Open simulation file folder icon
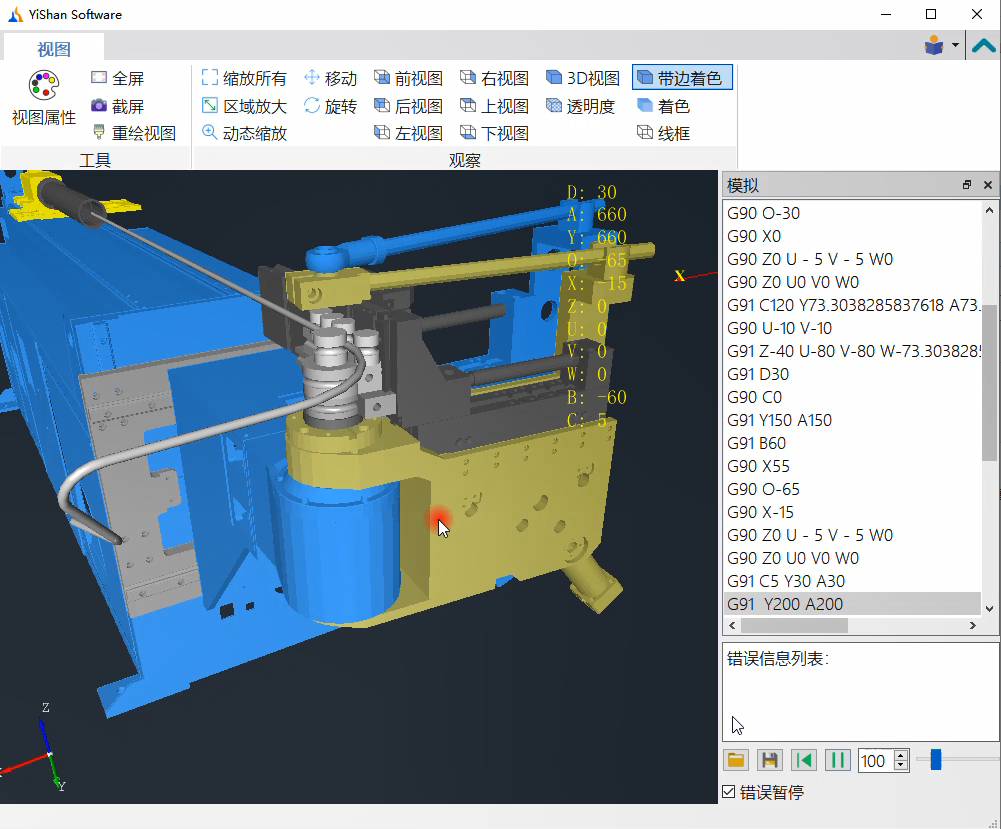The width and height of the screenshot is (1001, 829). pos(736,760)
